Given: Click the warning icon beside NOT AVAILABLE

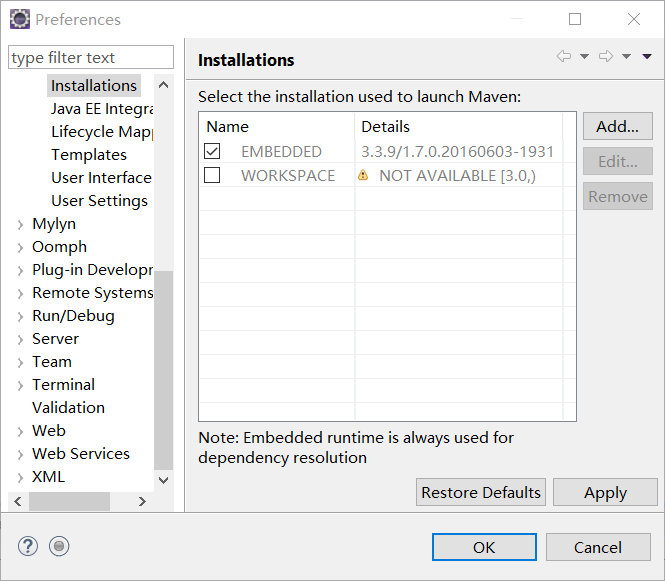Looking at the screenshot, I should click(x=363, y=175).
